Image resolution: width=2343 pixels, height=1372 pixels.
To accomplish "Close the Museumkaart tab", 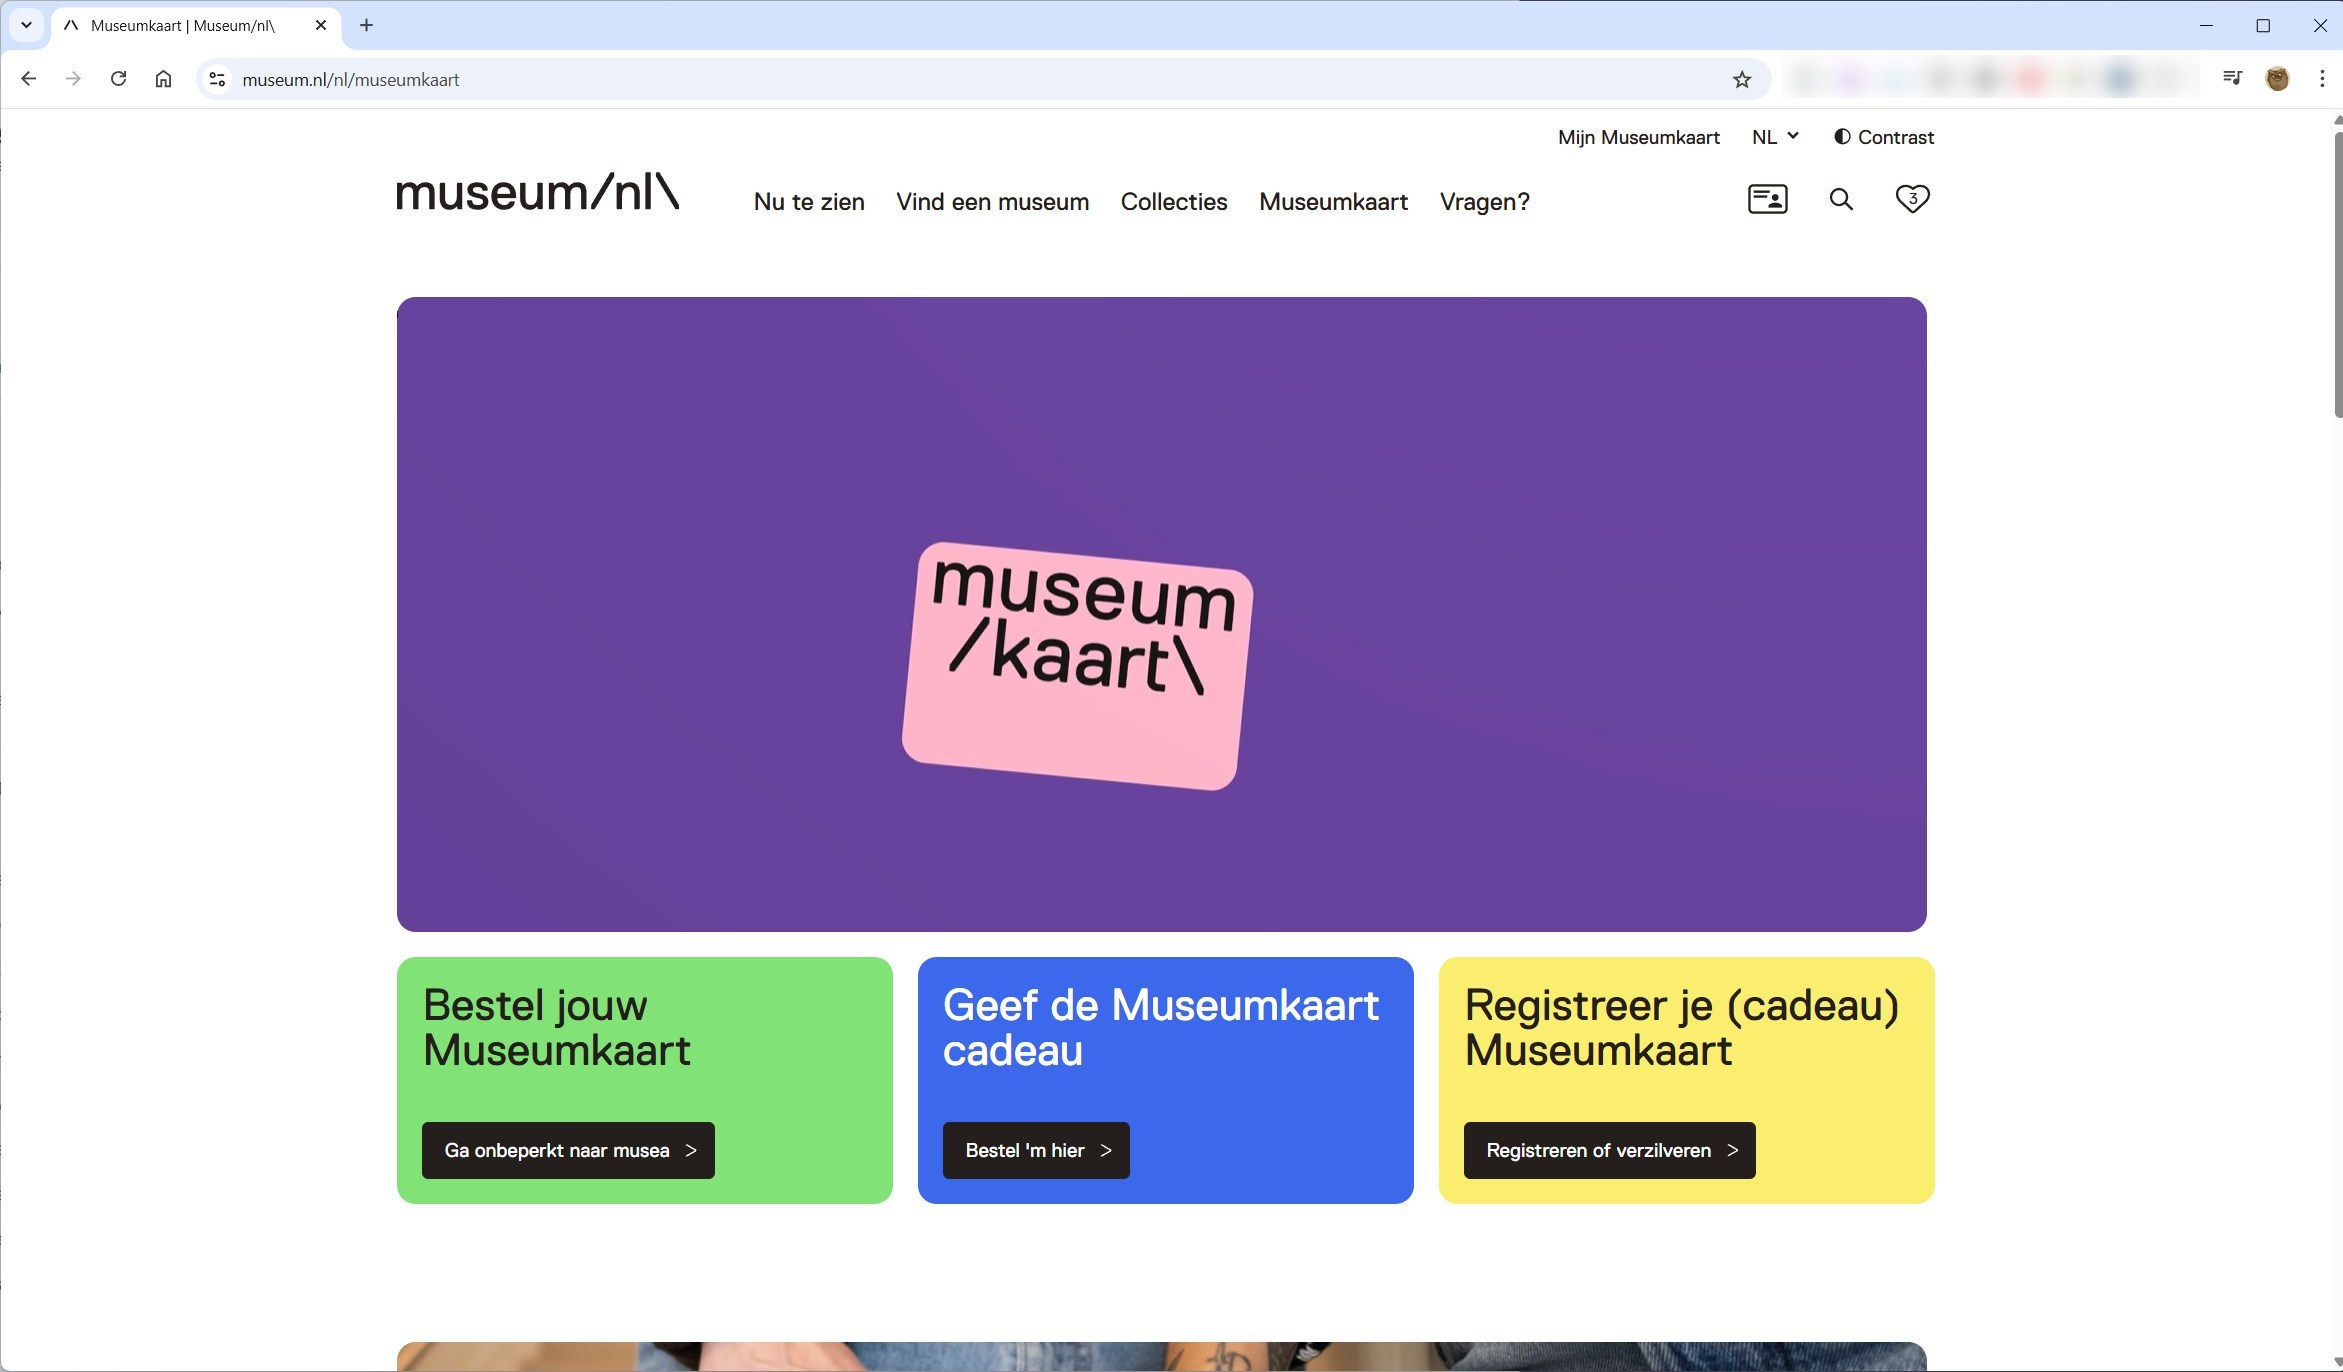I will 321,25.
